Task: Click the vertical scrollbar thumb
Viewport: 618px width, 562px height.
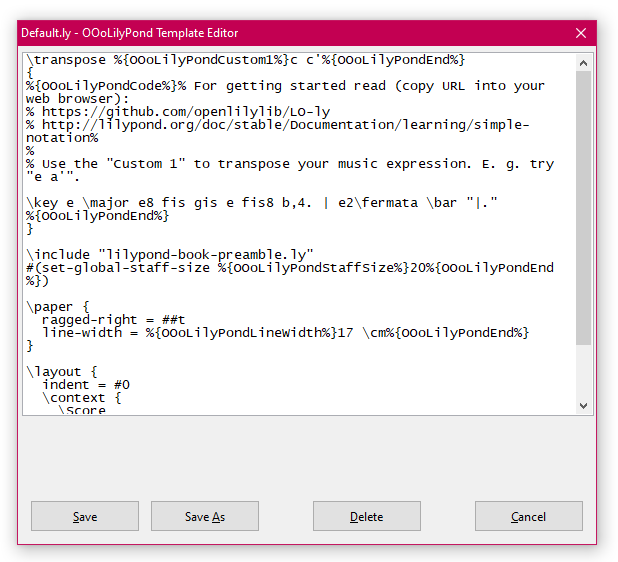Action: 583,208
